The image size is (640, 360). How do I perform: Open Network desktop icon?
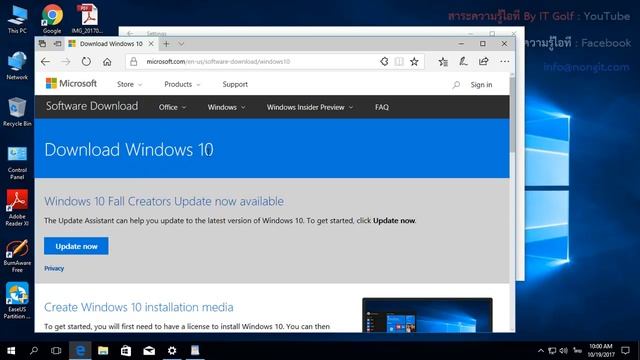(x=17, y=65)
